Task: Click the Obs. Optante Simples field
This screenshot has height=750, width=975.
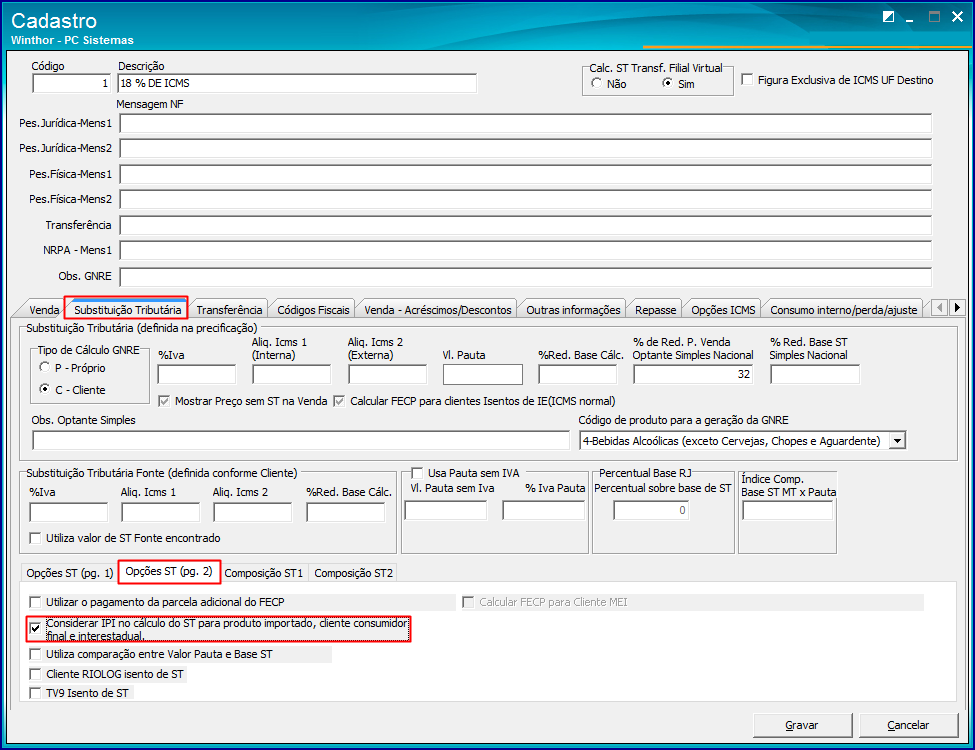Action: click(x=301, y=440)
